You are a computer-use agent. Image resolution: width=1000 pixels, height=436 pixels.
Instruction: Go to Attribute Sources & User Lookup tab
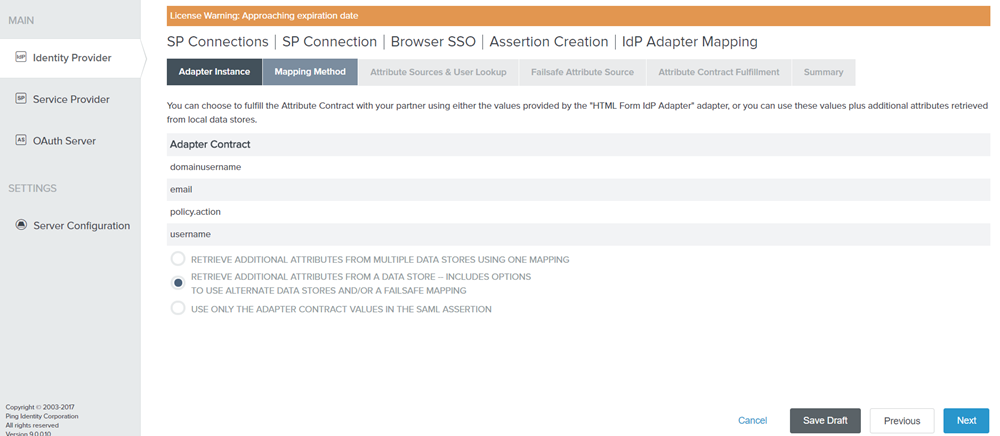pyautogui.click(x=438, y=72)
